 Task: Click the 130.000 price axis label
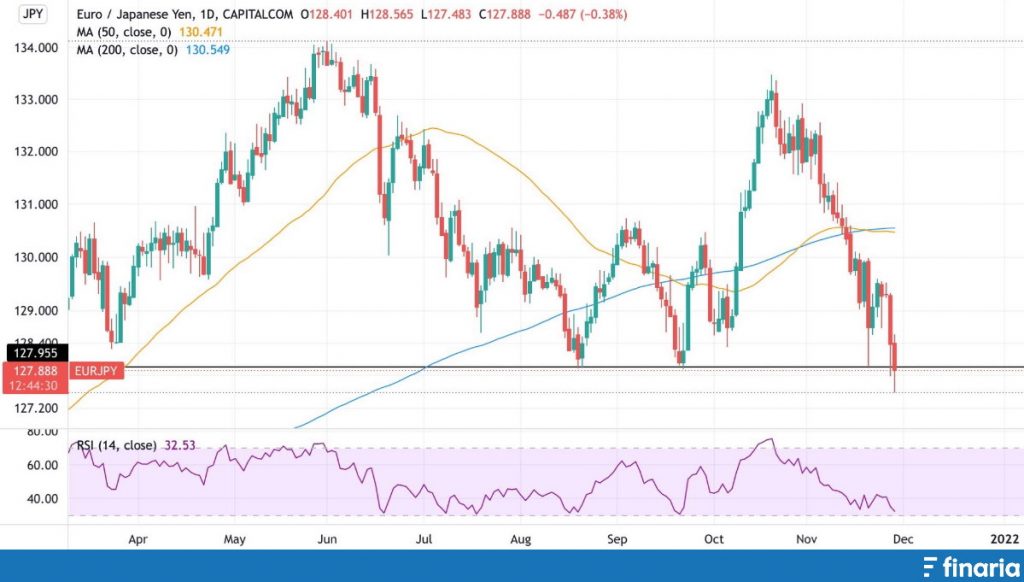tap(36, 257)
